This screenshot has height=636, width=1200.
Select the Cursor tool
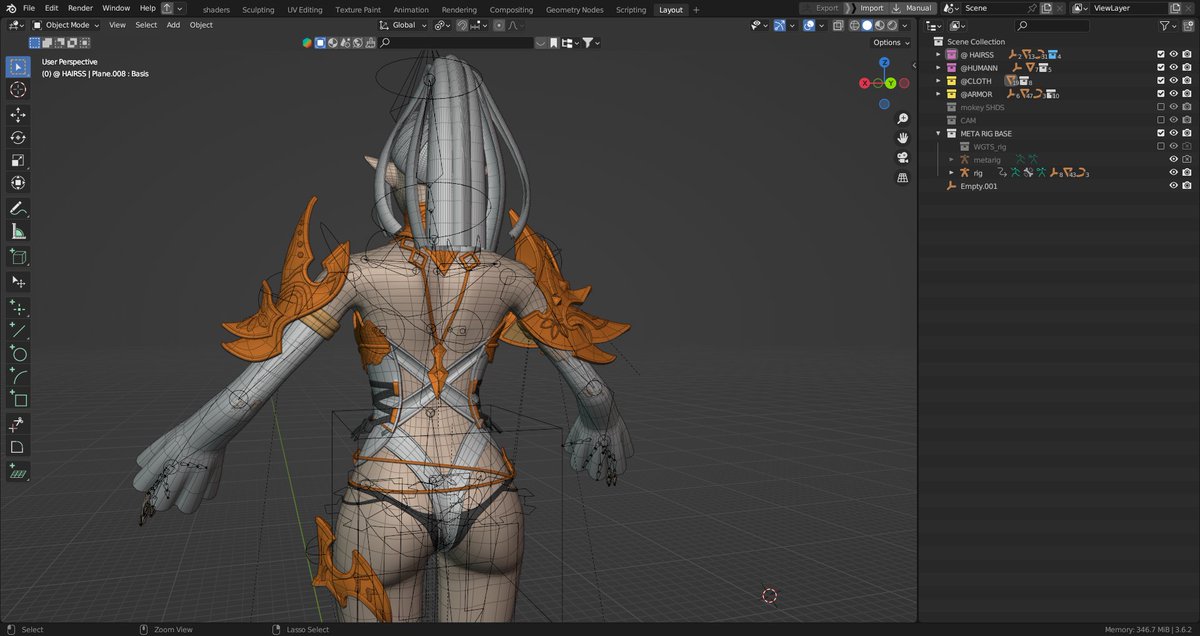click(18, 90)
